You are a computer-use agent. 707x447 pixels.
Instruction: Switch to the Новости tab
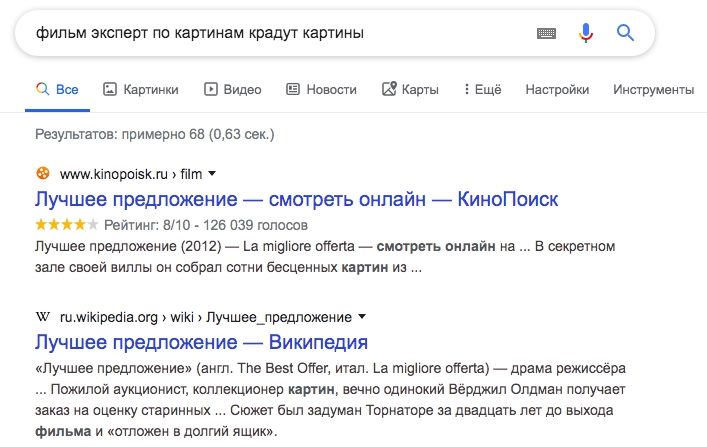[321, 89]
